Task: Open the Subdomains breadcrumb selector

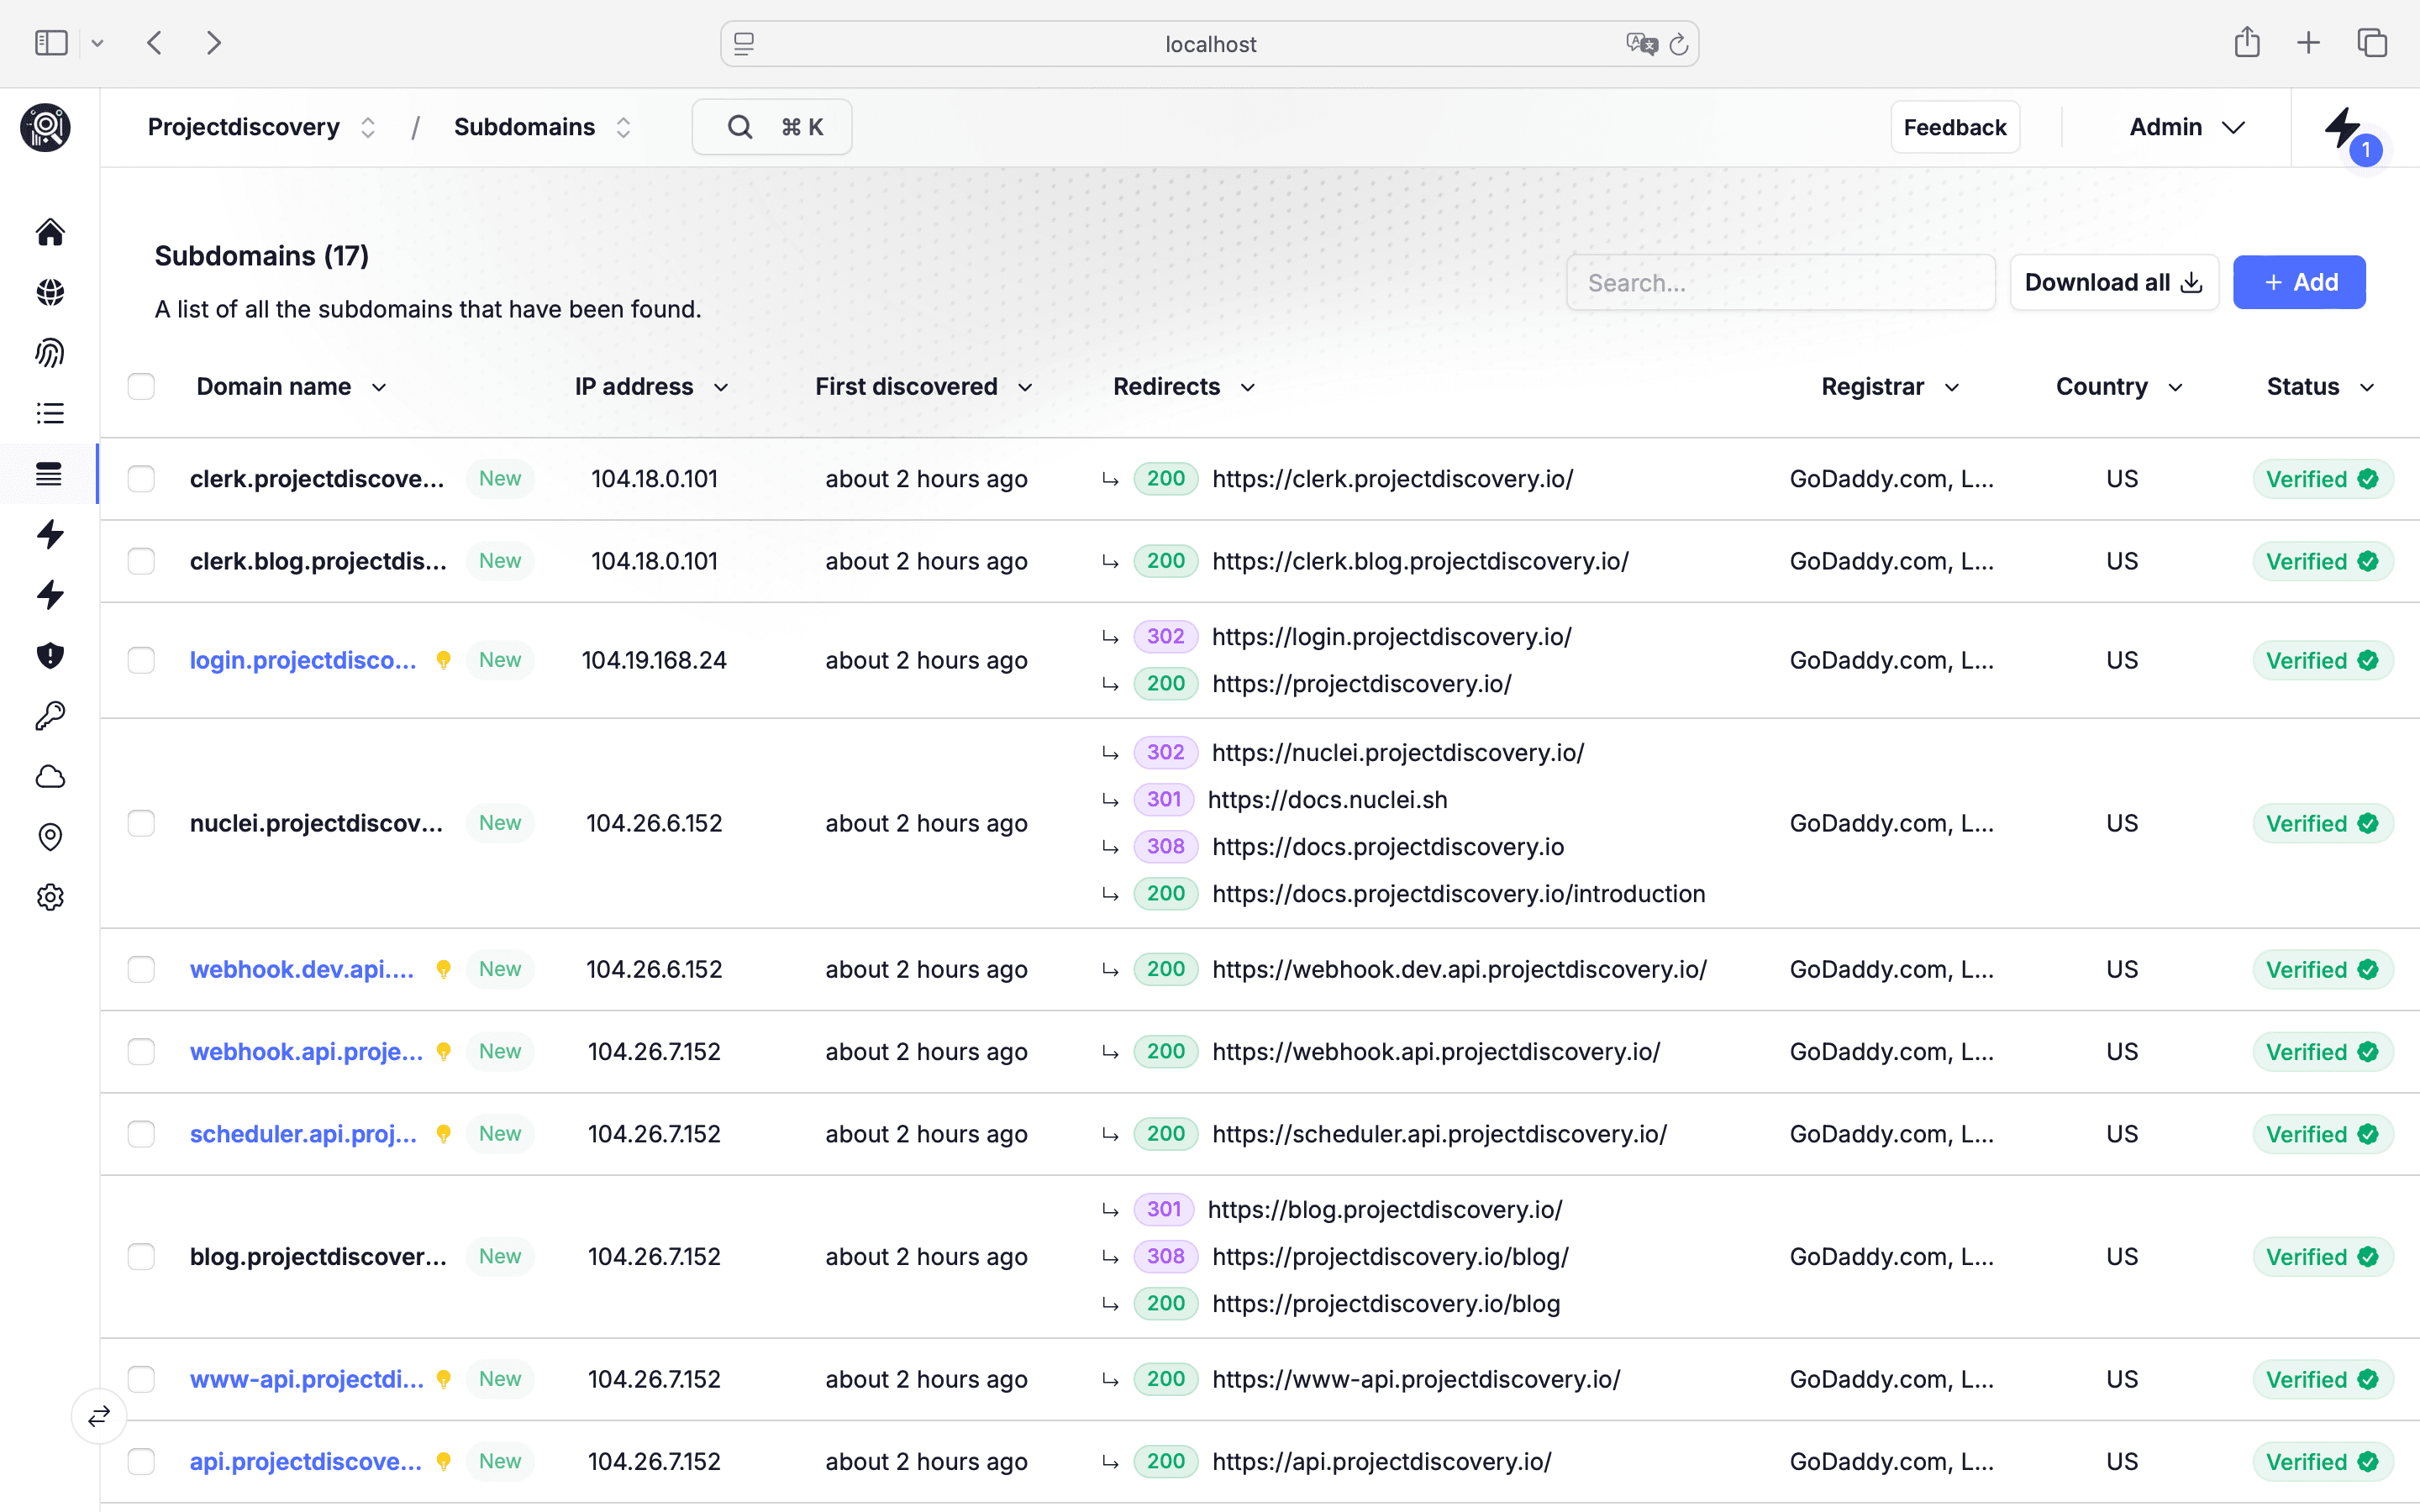Action: tap(542, 127)
